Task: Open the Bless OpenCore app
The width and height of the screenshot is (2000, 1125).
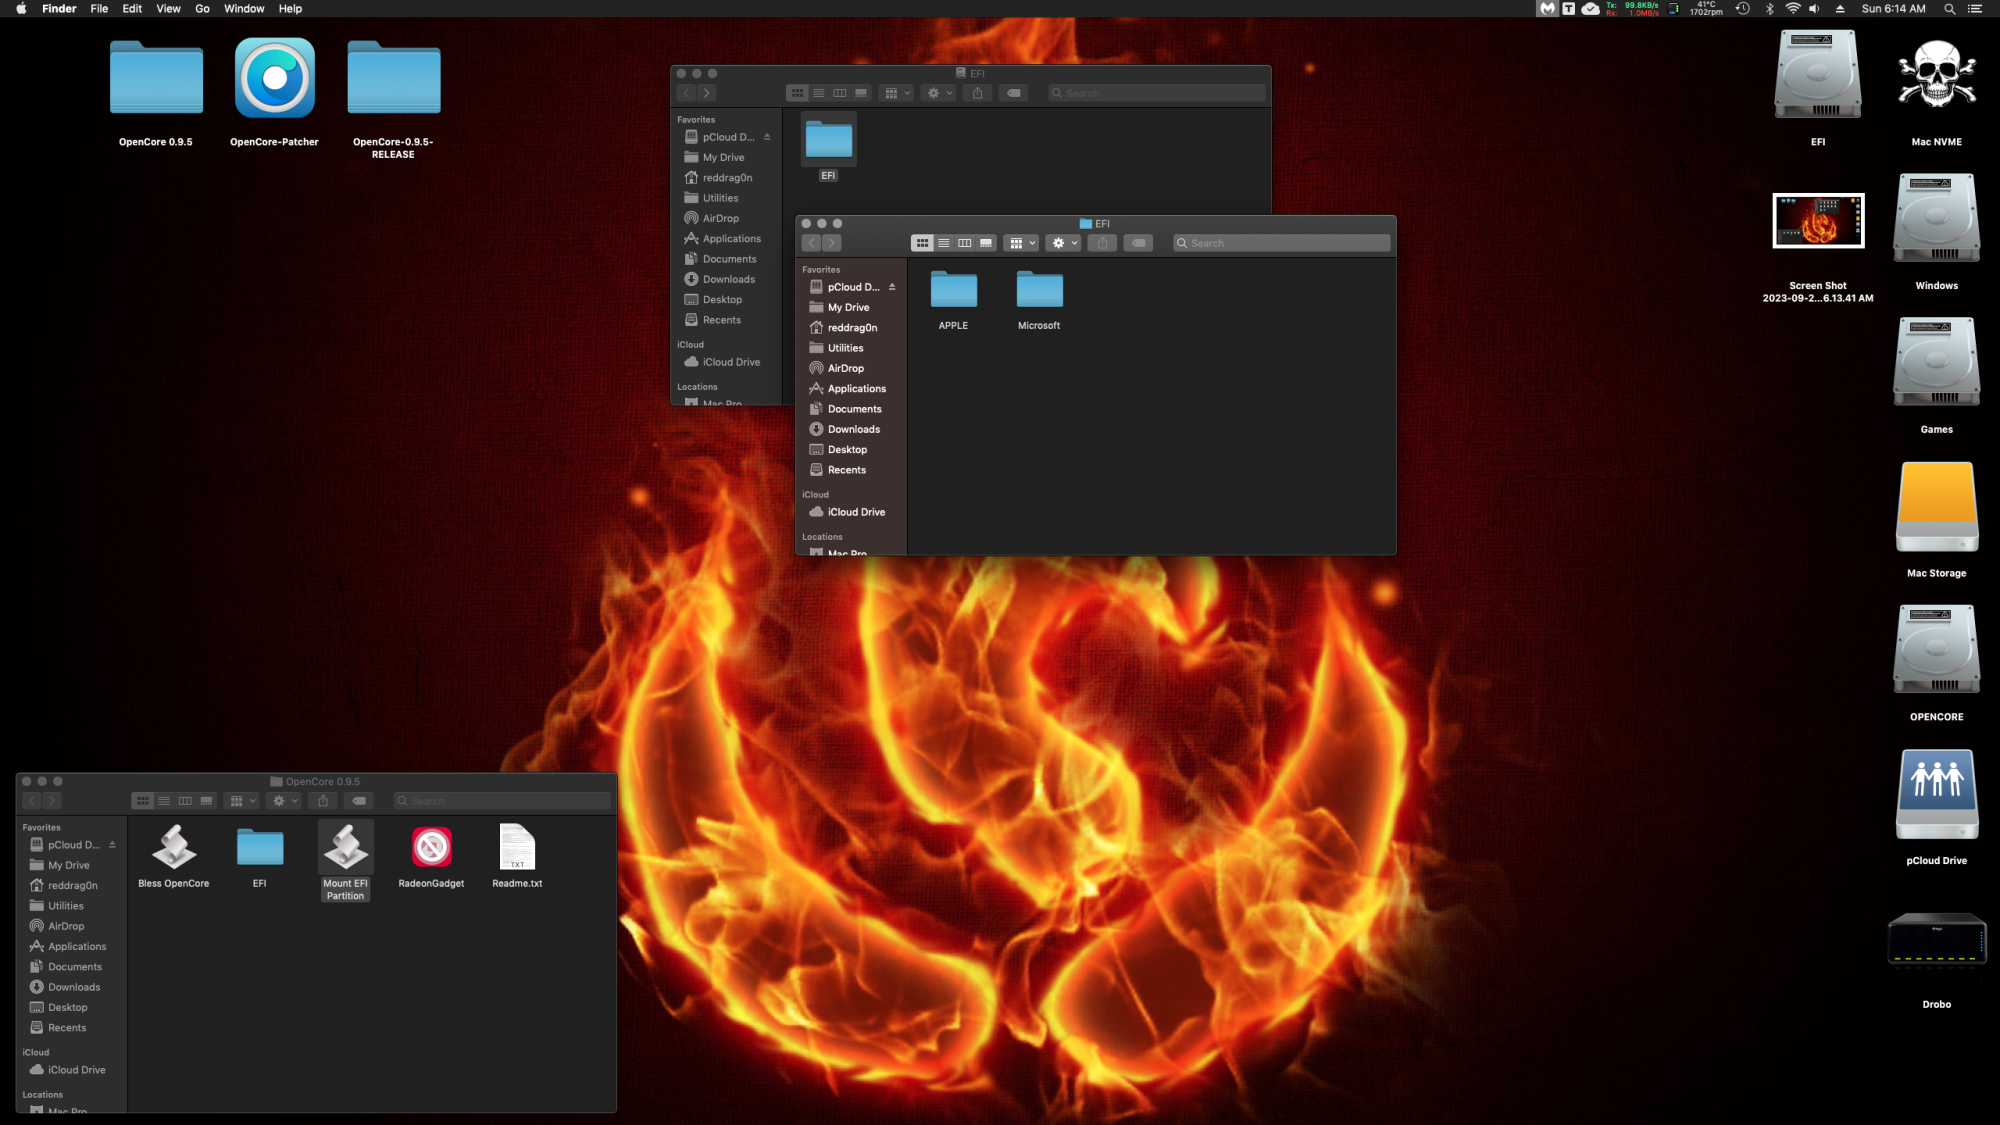Action: click(173, 848)
